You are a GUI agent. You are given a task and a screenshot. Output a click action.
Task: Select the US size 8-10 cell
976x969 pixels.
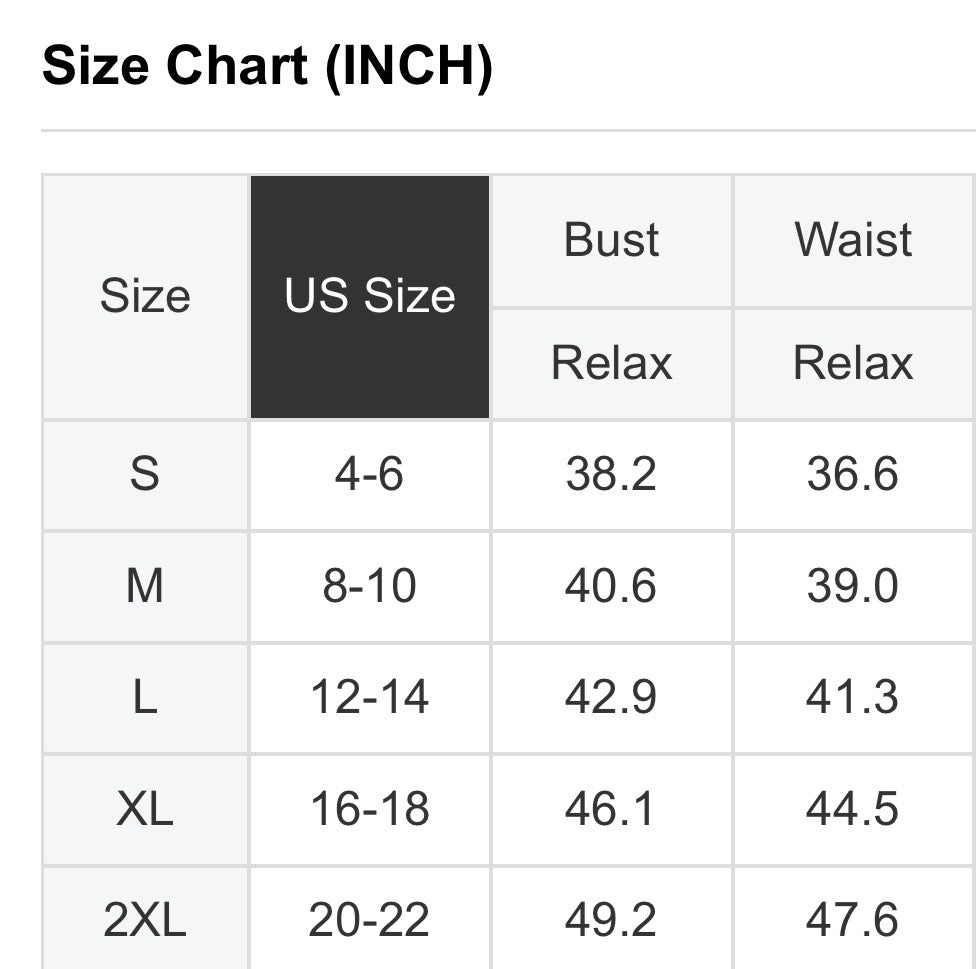370,586
